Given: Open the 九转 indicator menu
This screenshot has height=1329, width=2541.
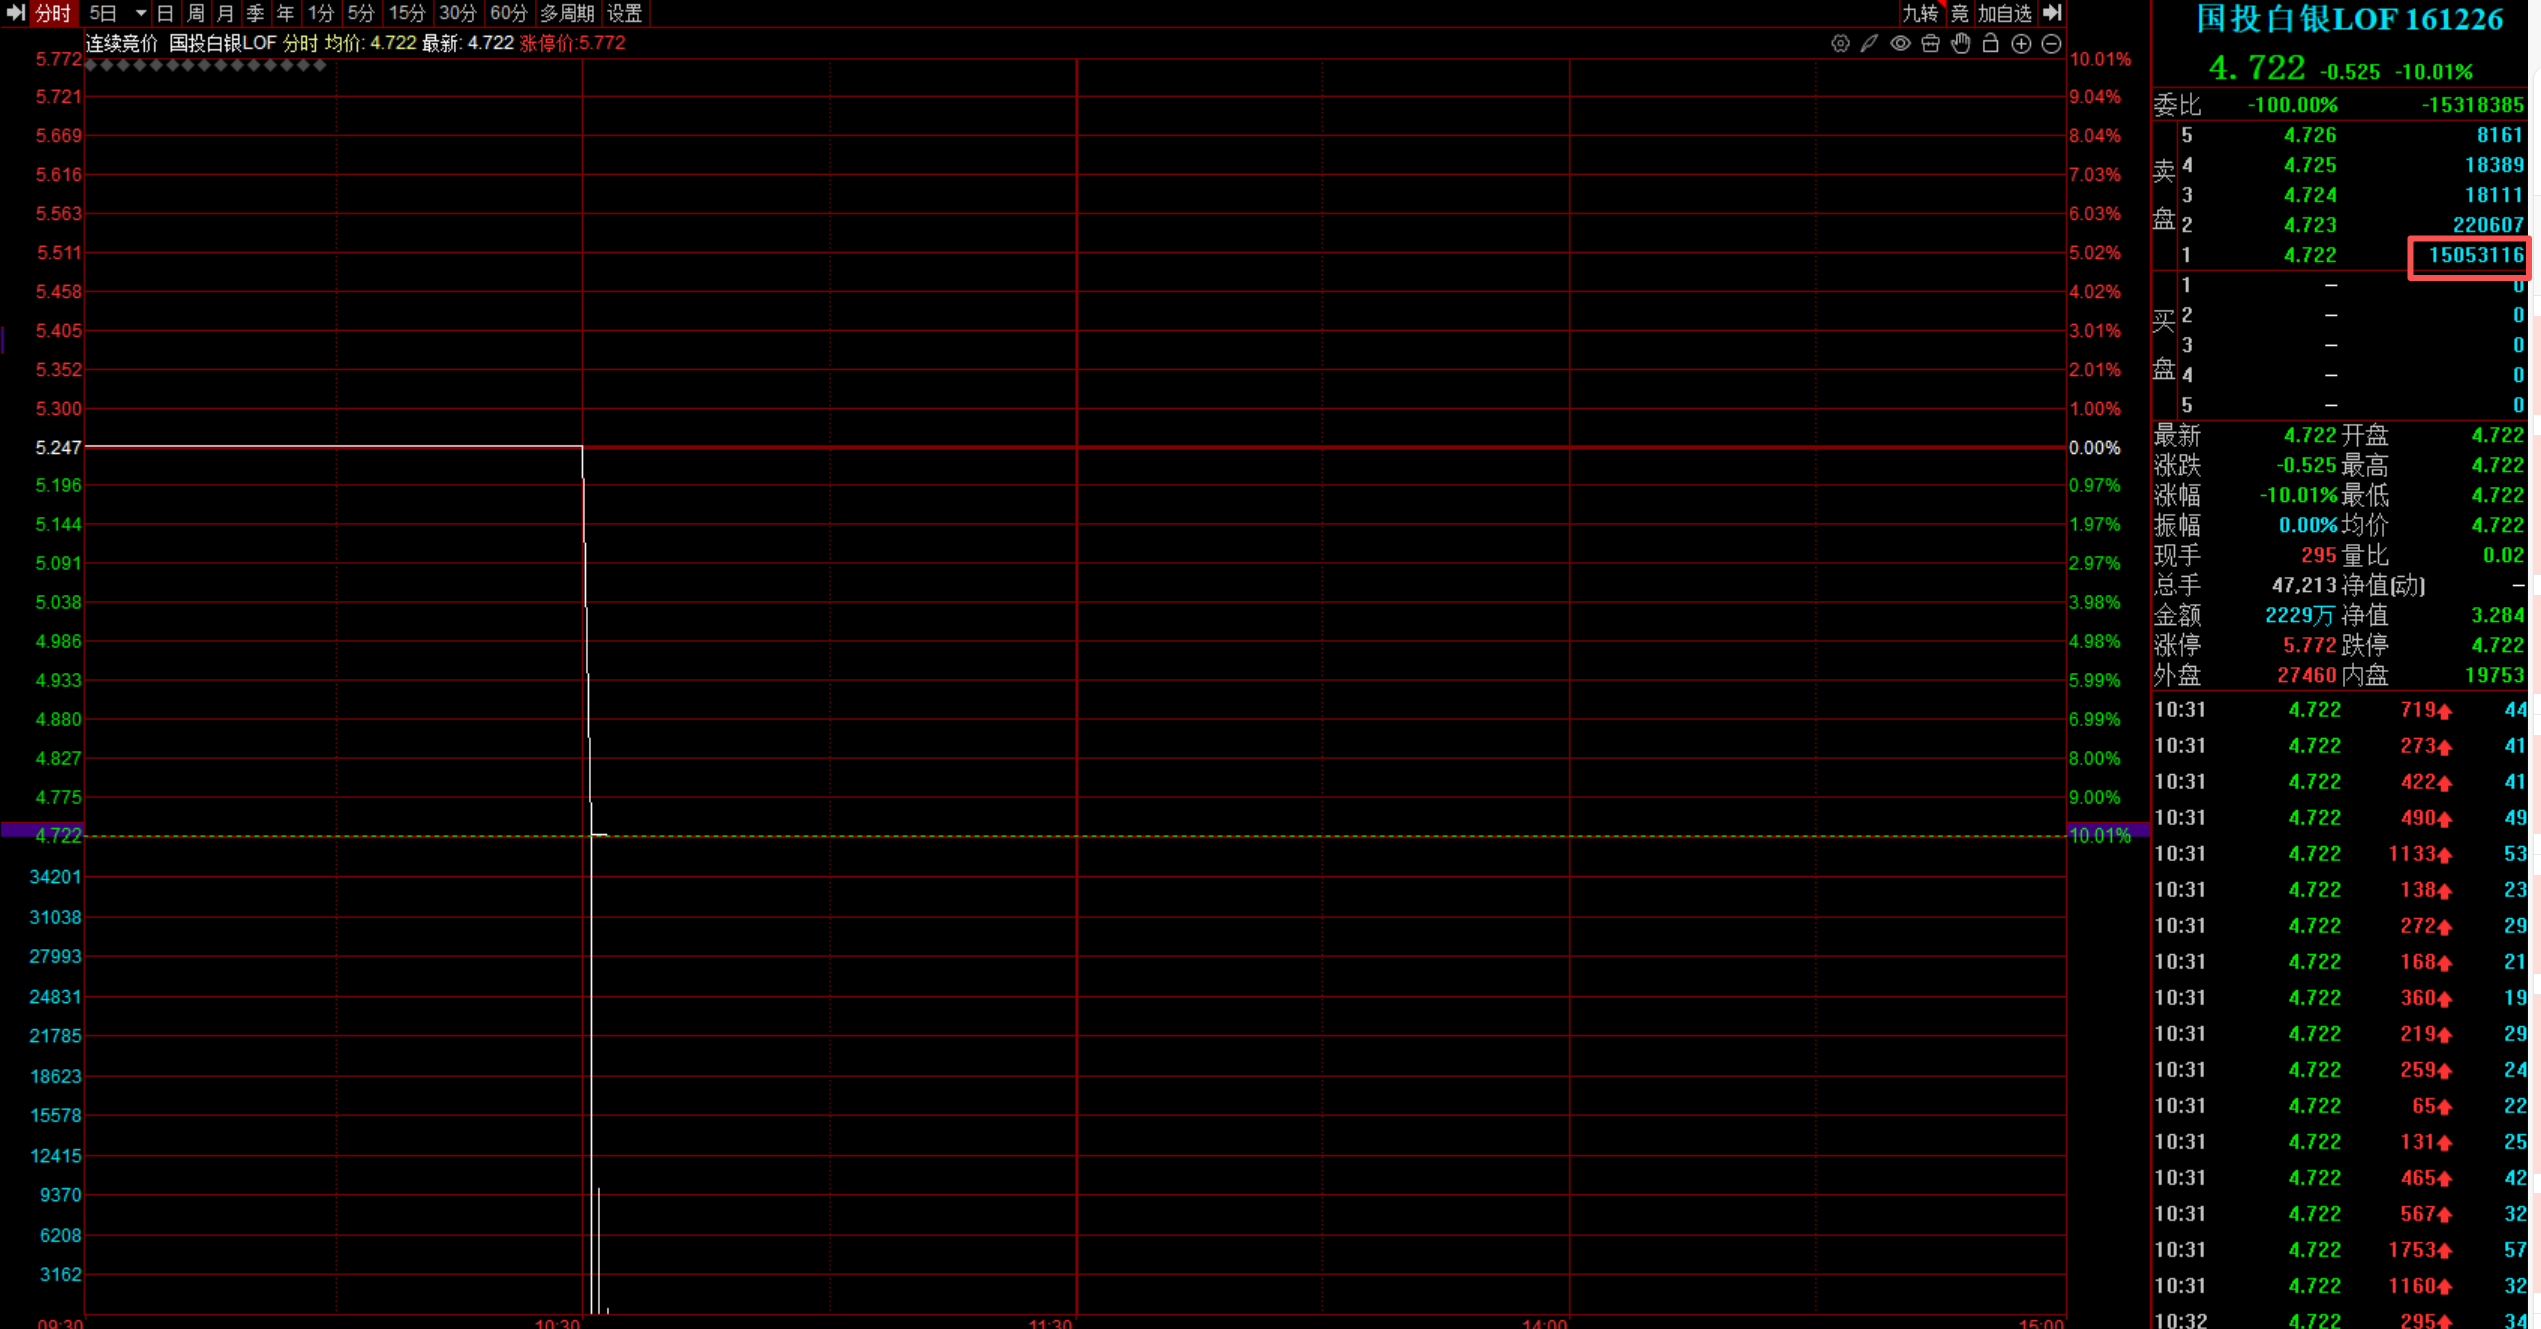Looking at the screenshot, I should coord(1918,13).
